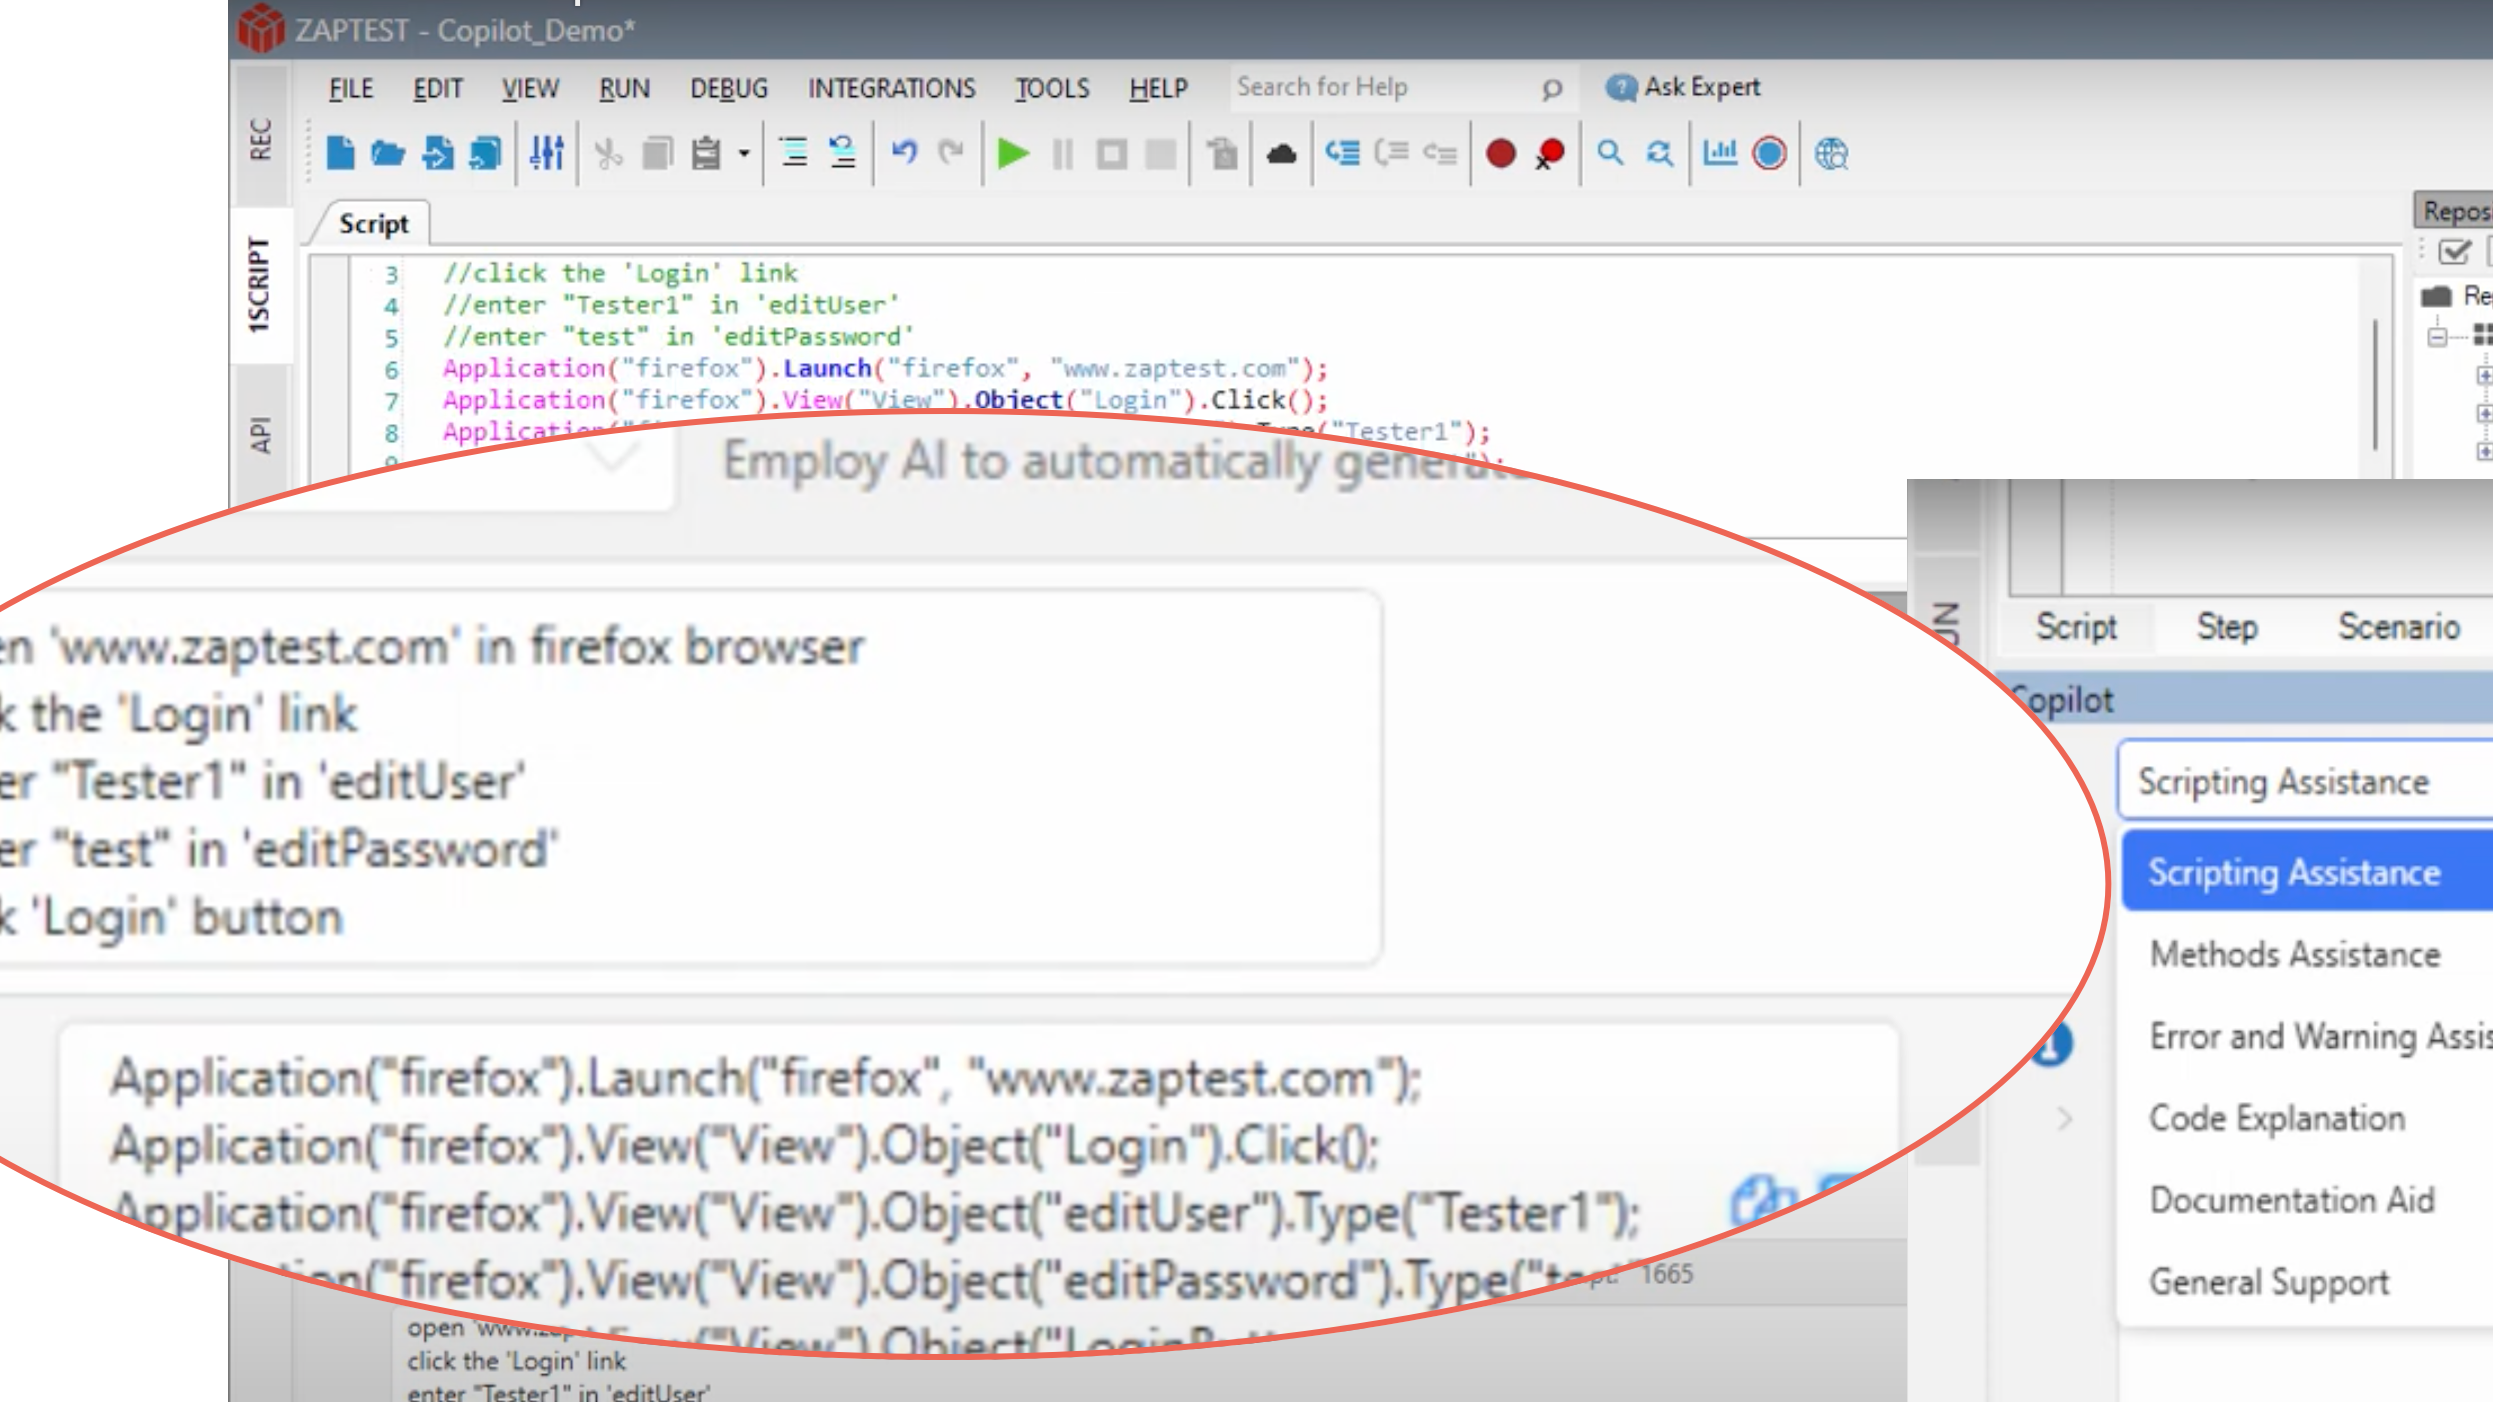Click the magnifier find icon in toolbar

pyautogui.click(x=1610, y=154)
